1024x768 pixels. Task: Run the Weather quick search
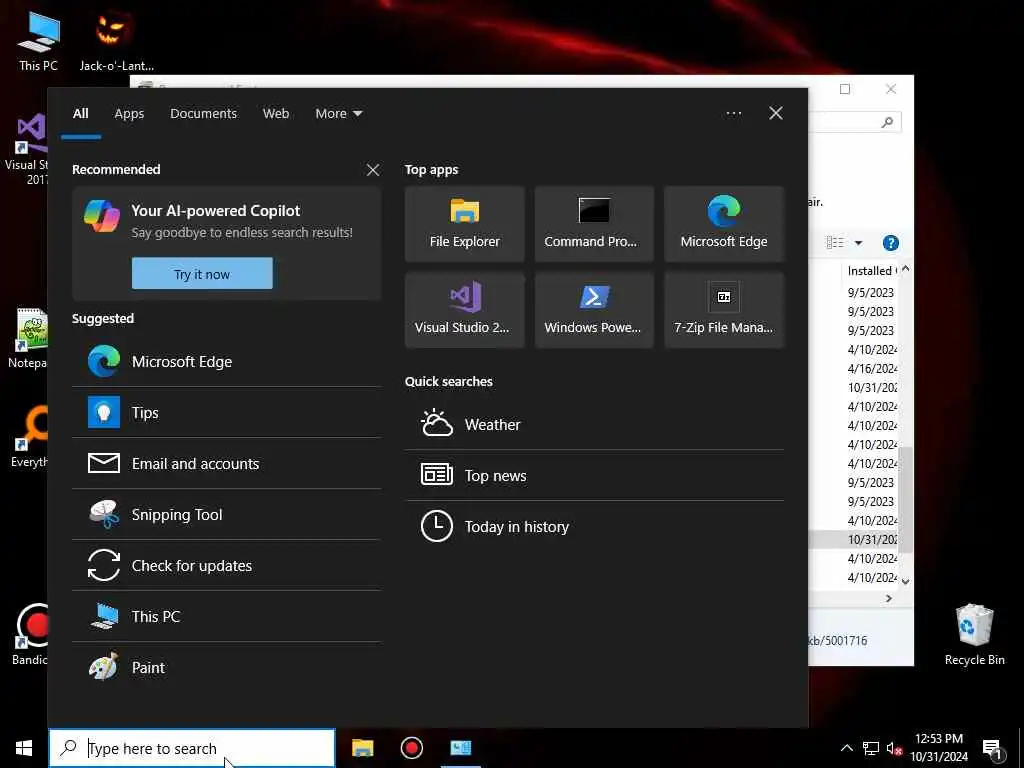594,424
